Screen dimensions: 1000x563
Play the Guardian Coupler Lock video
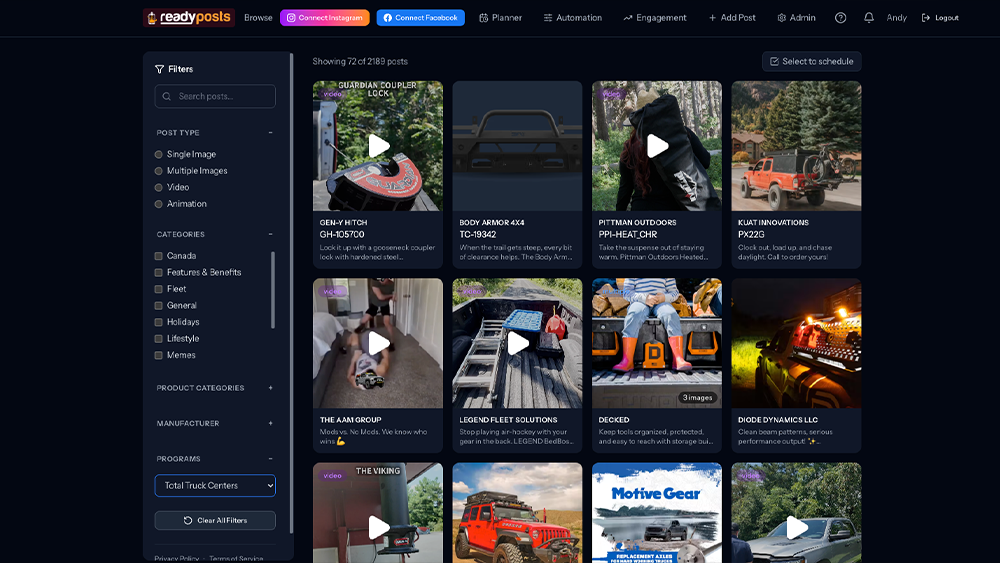click(x=378, y=146)
